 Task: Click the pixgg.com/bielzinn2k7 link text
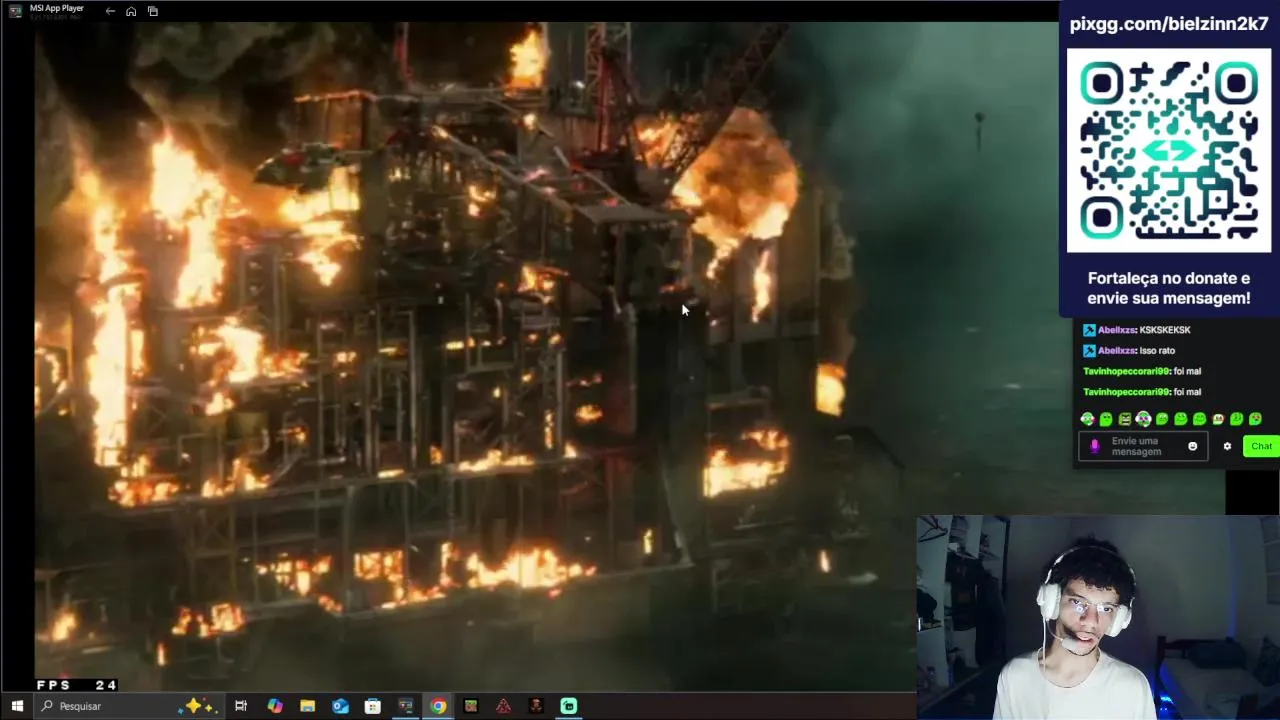(1169, 25)
